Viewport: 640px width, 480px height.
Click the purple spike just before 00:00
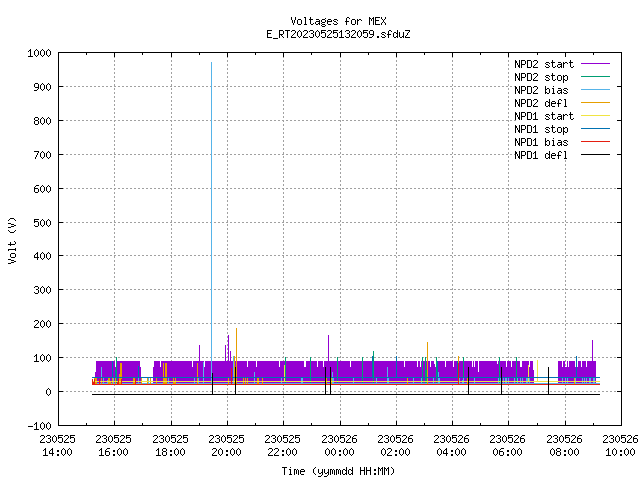click(329, 348)
